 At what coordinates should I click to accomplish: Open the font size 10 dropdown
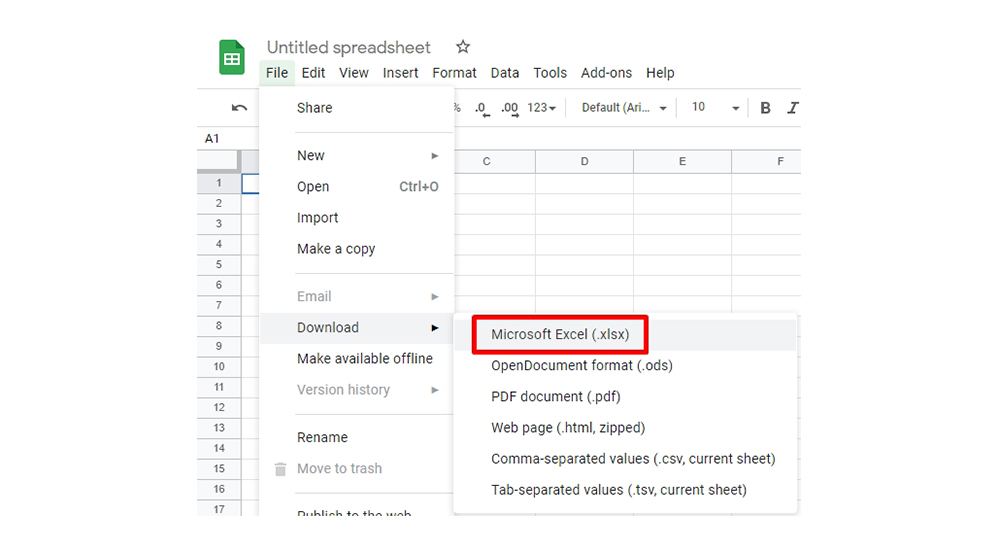click(x=716, y=108)
